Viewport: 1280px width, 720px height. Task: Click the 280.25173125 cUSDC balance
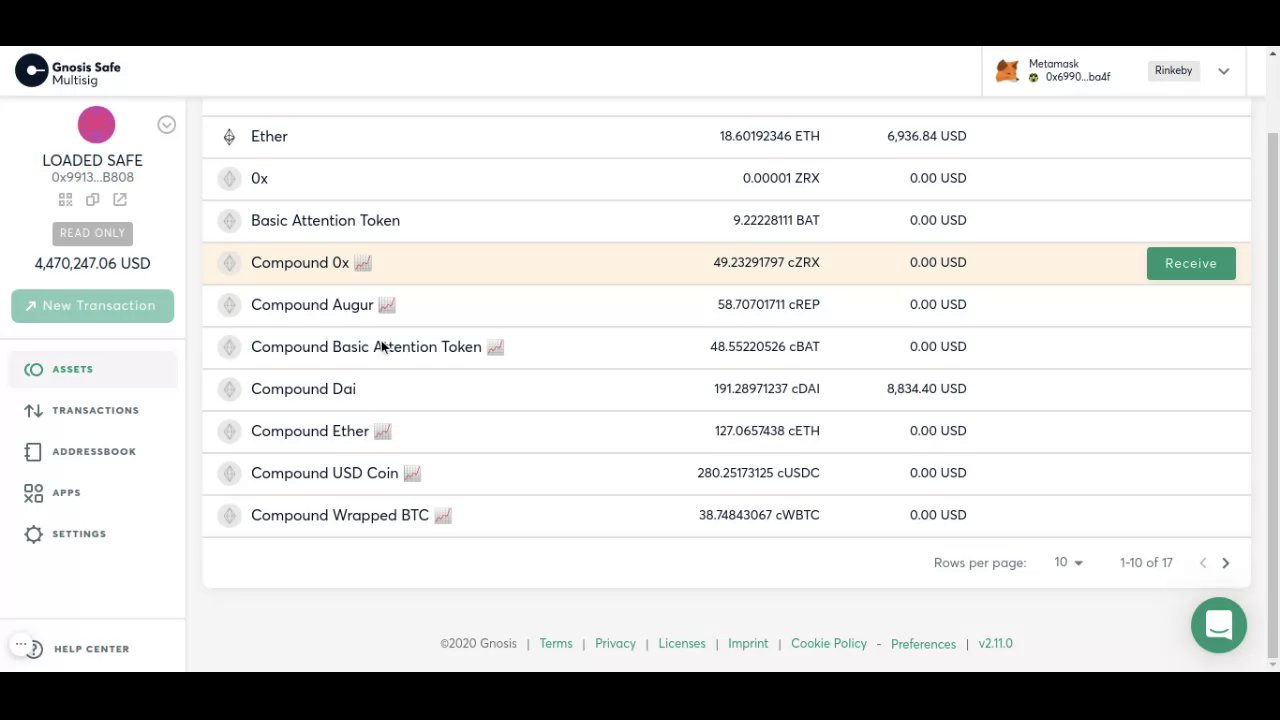tap(758, 473)
